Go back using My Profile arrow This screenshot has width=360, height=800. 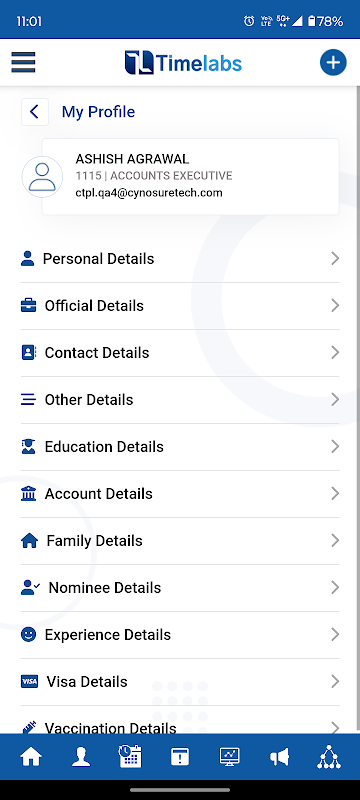click(x=35, y=112)
